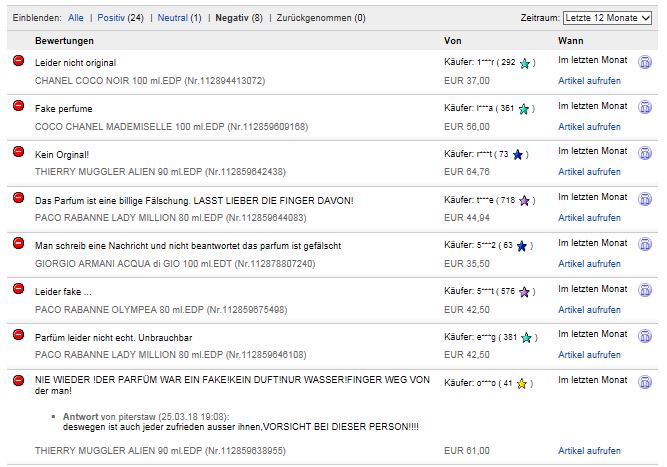Click item text 'PACO RABANNE OLYMPEA 80 ml.EDP'
This screenshot has height=467, width=667.
click(x=119, y=310)
